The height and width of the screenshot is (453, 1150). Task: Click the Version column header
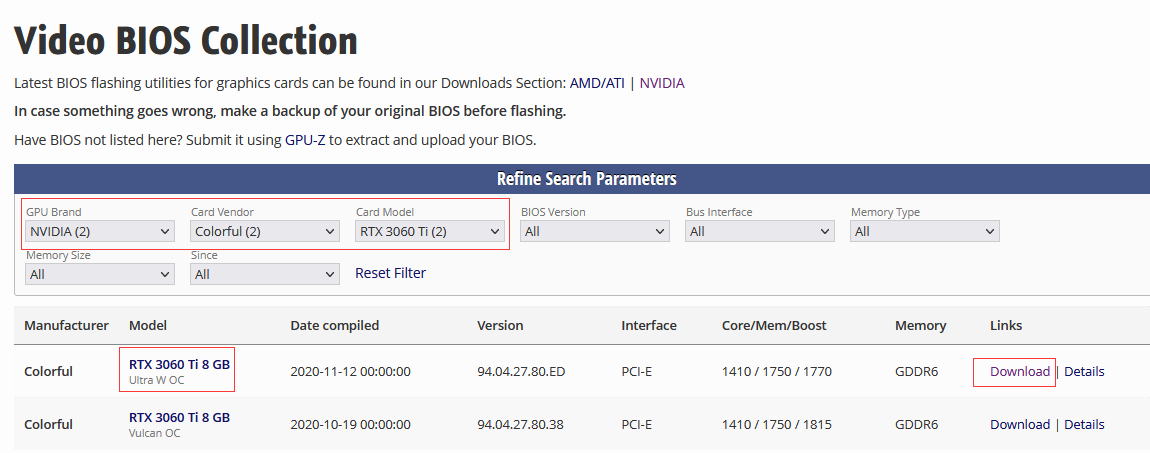tap(500, 325)
